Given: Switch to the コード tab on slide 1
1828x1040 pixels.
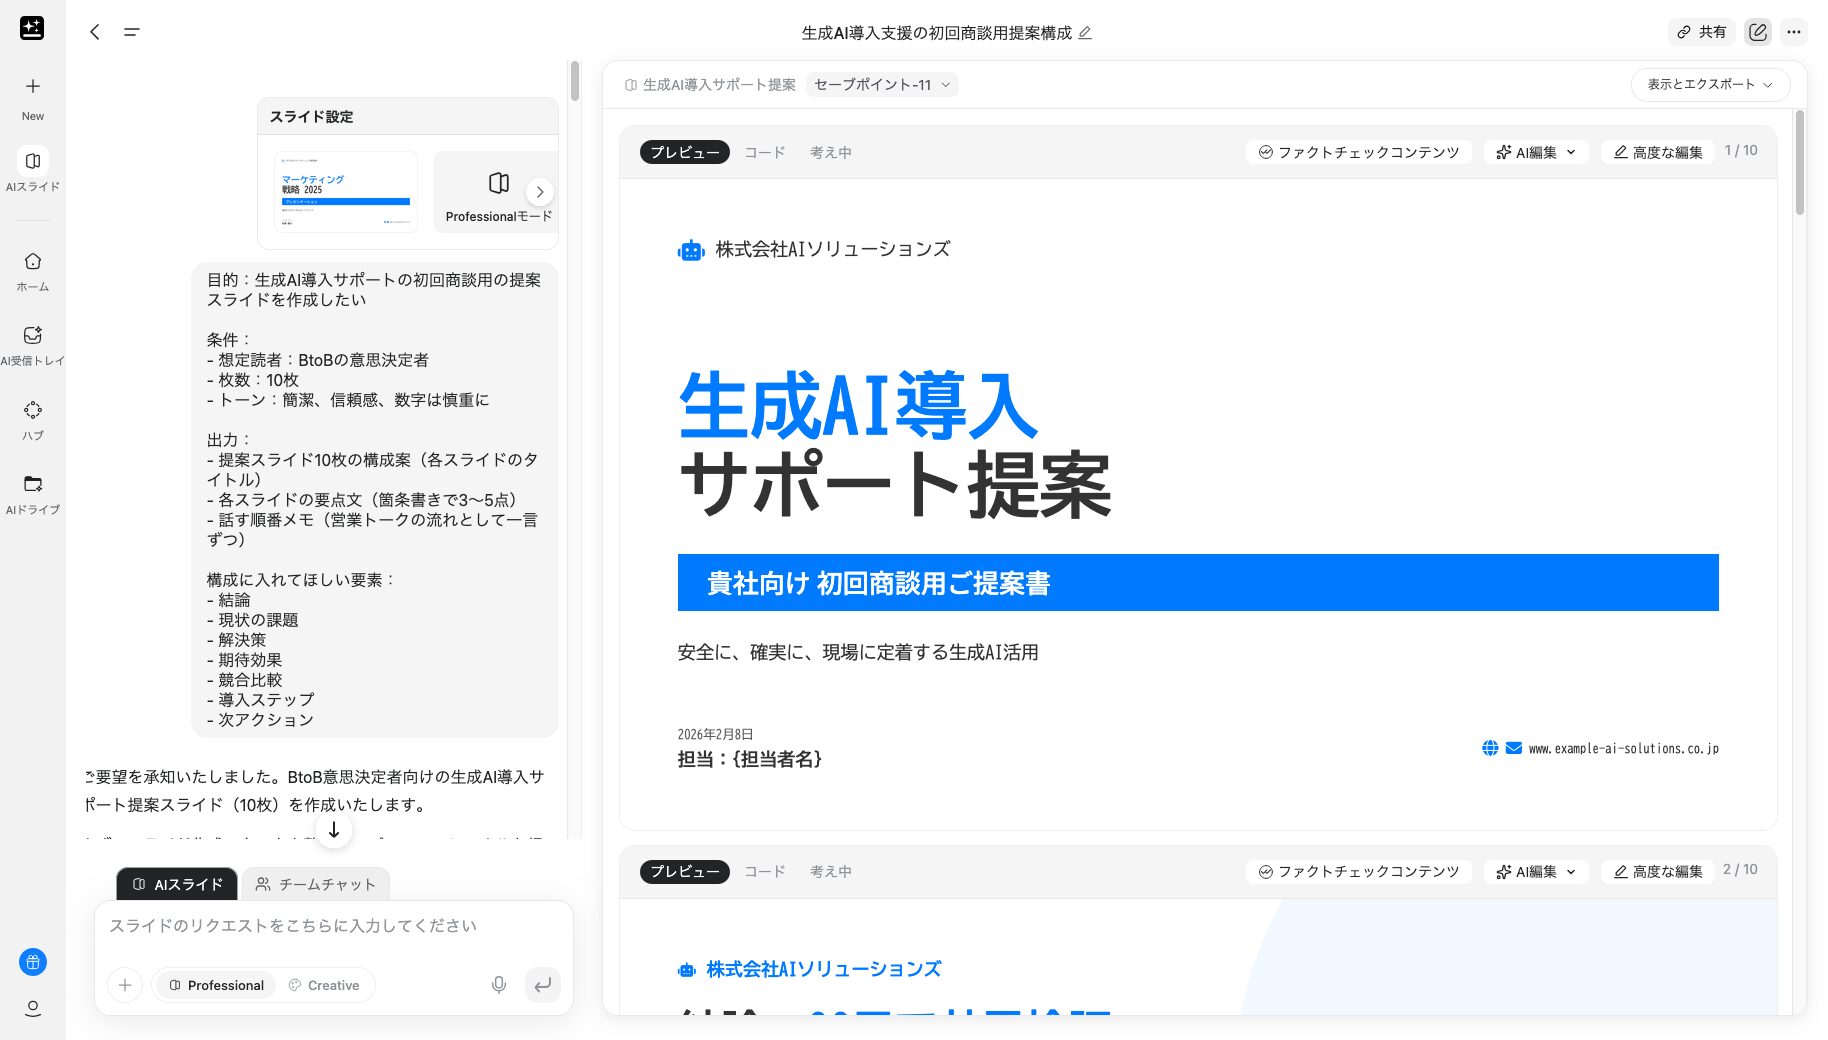Looking at the screenshot, I should pyautogui.click(x=763, y=151).
